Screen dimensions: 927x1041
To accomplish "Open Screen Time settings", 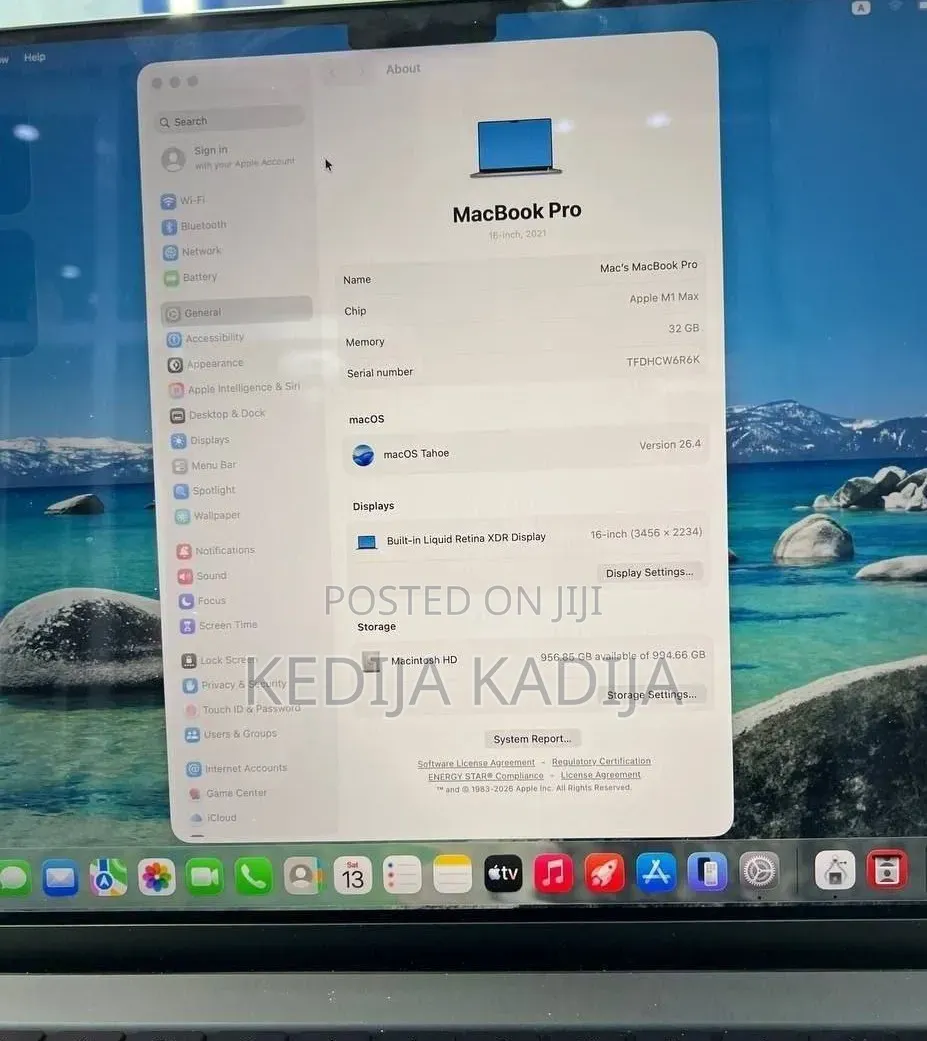I will click(x=219, y=625).
